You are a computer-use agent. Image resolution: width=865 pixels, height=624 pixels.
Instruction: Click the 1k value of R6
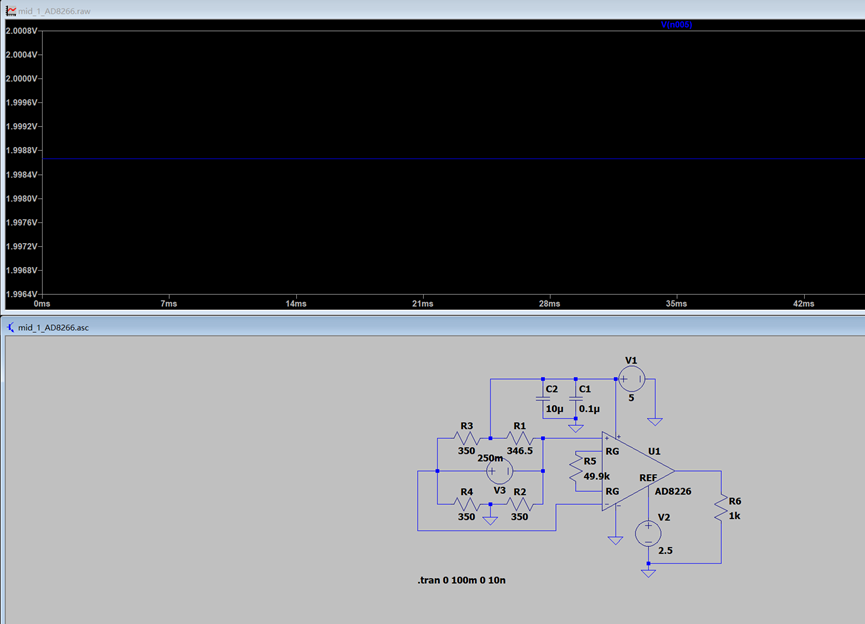pyautogui.click(x=734, y=516)
